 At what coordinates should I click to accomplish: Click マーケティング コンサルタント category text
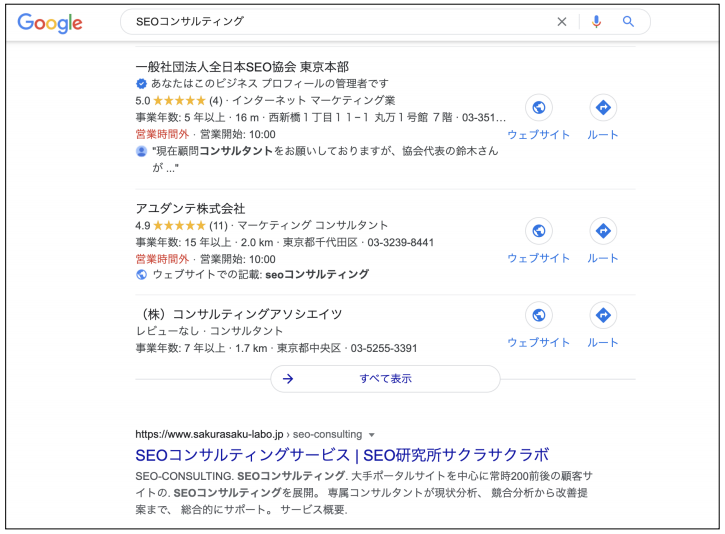tap(313, 226)
